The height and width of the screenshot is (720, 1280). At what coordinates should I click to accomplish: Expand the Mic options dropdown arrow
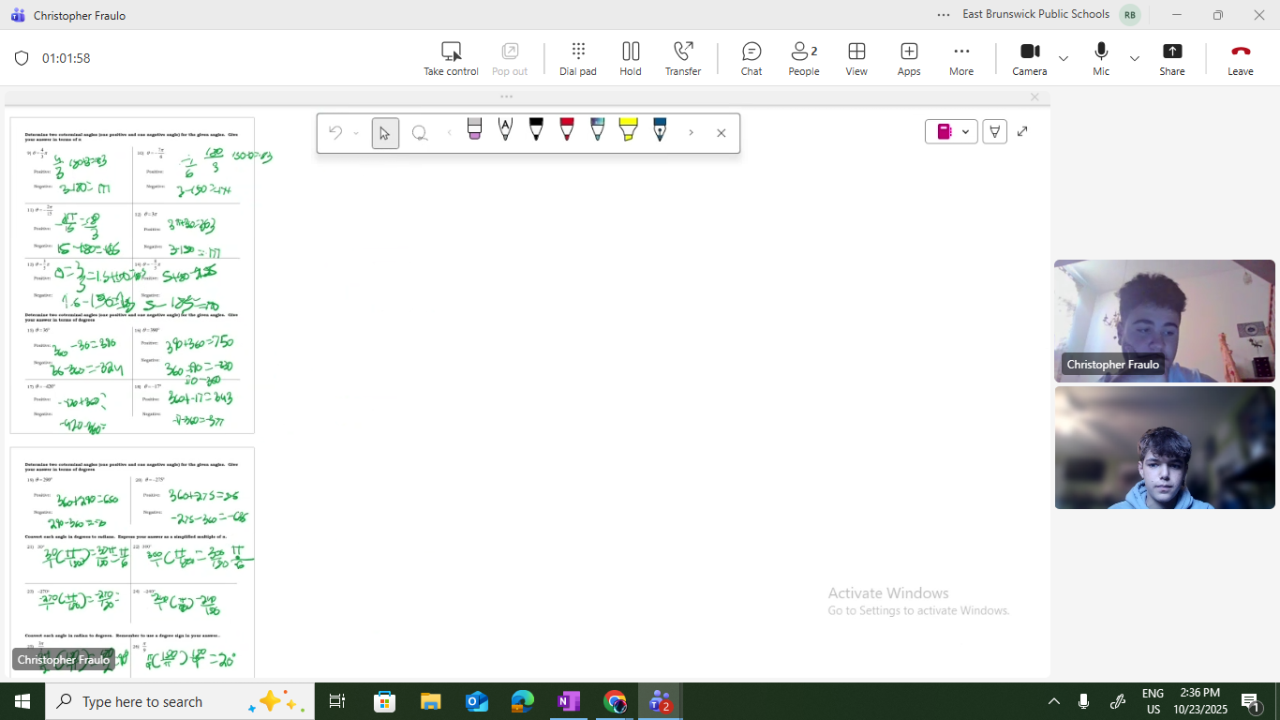coord(1134,58)
